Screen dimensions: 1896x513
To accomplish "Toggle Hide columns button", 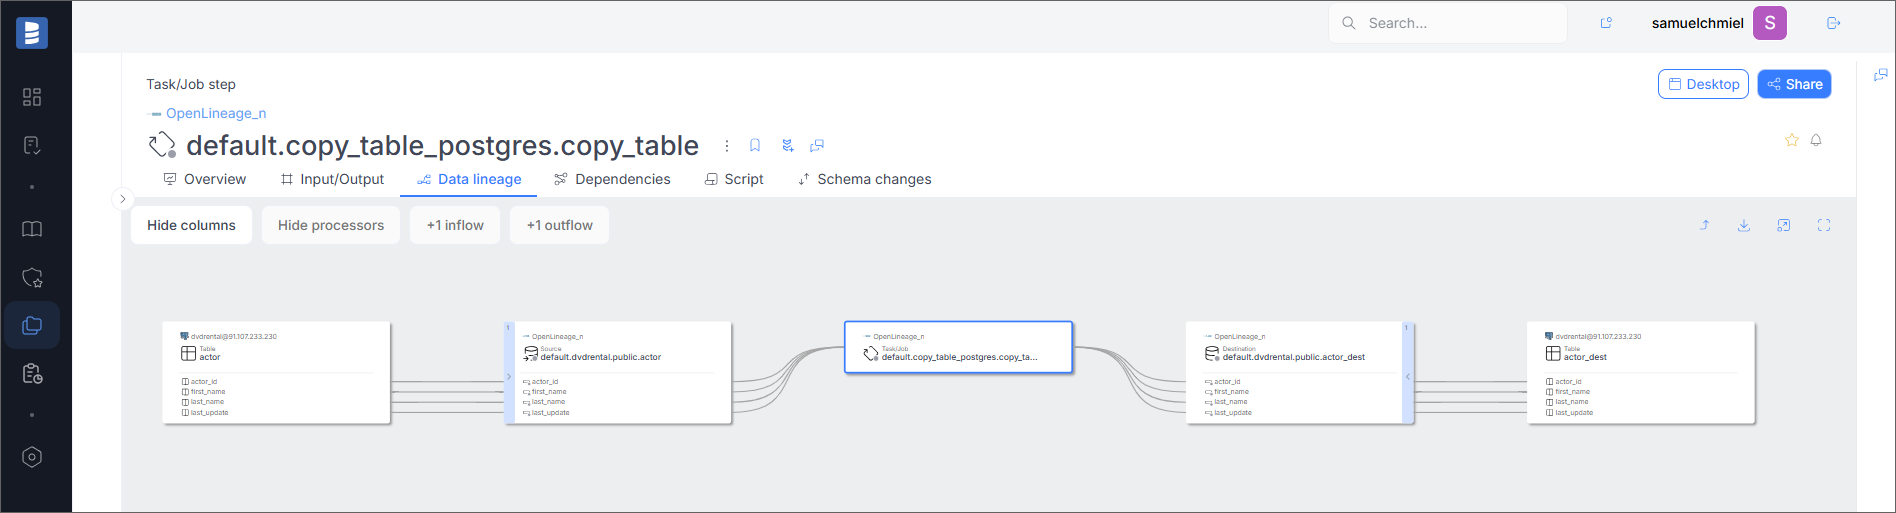I will [x=191, y=225].
